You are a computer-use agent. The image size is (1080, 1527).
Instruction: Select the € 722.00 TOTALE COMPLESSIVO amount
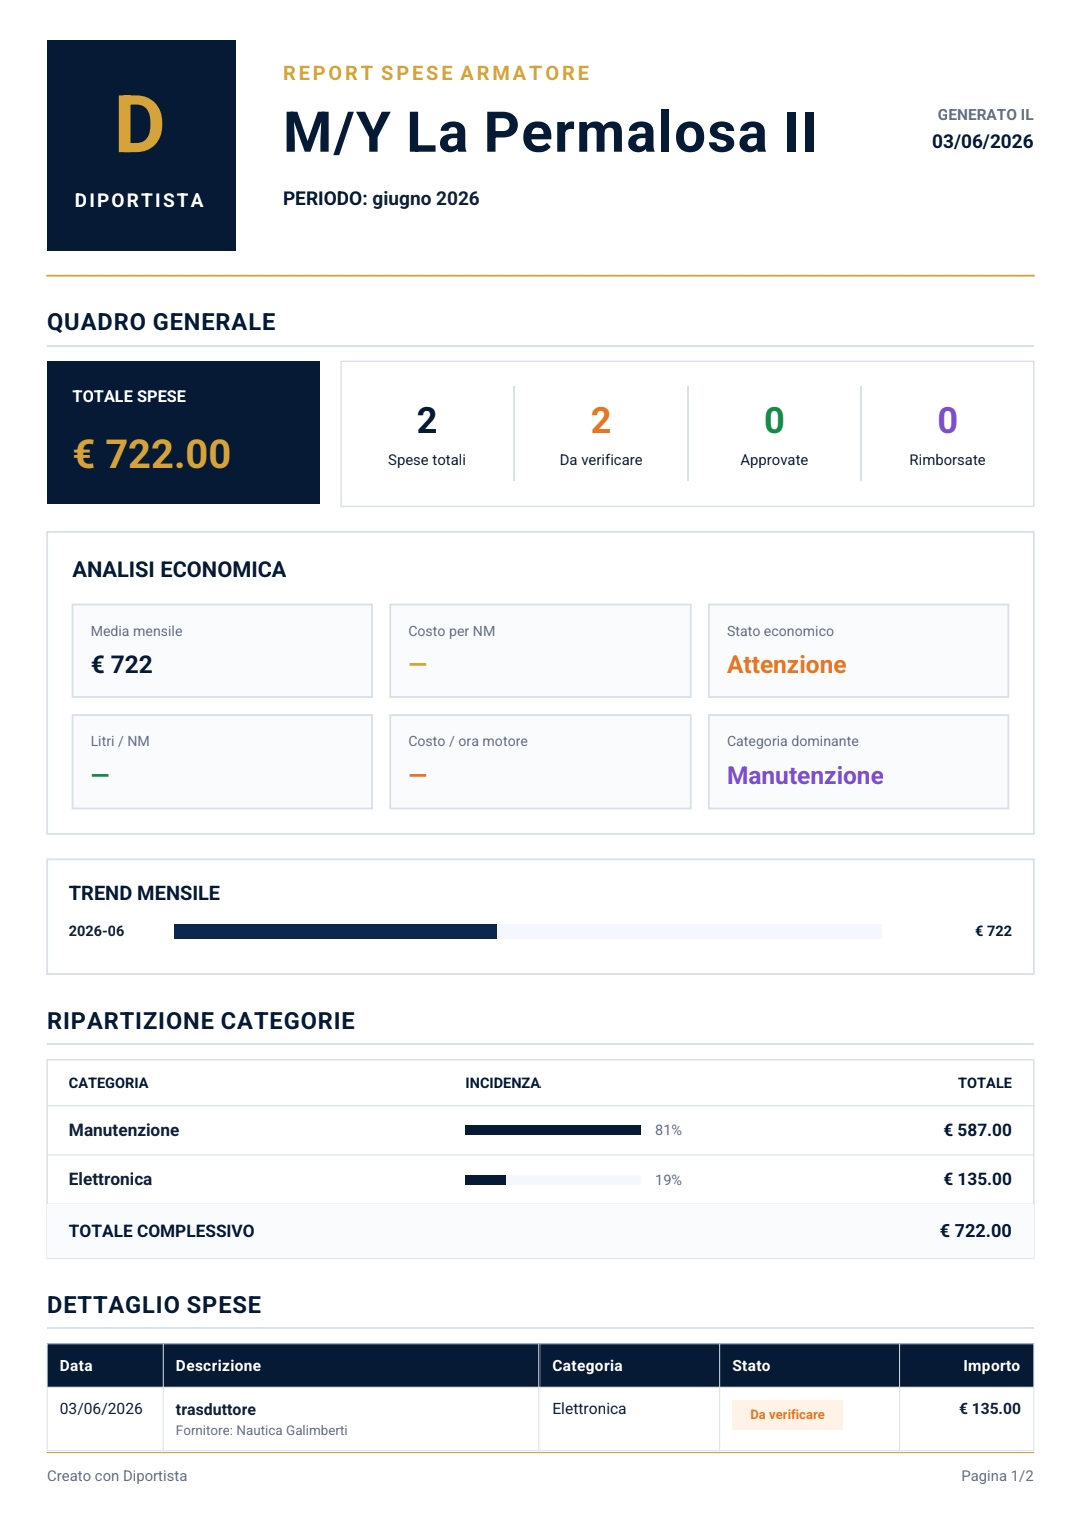click(975, 1231)
